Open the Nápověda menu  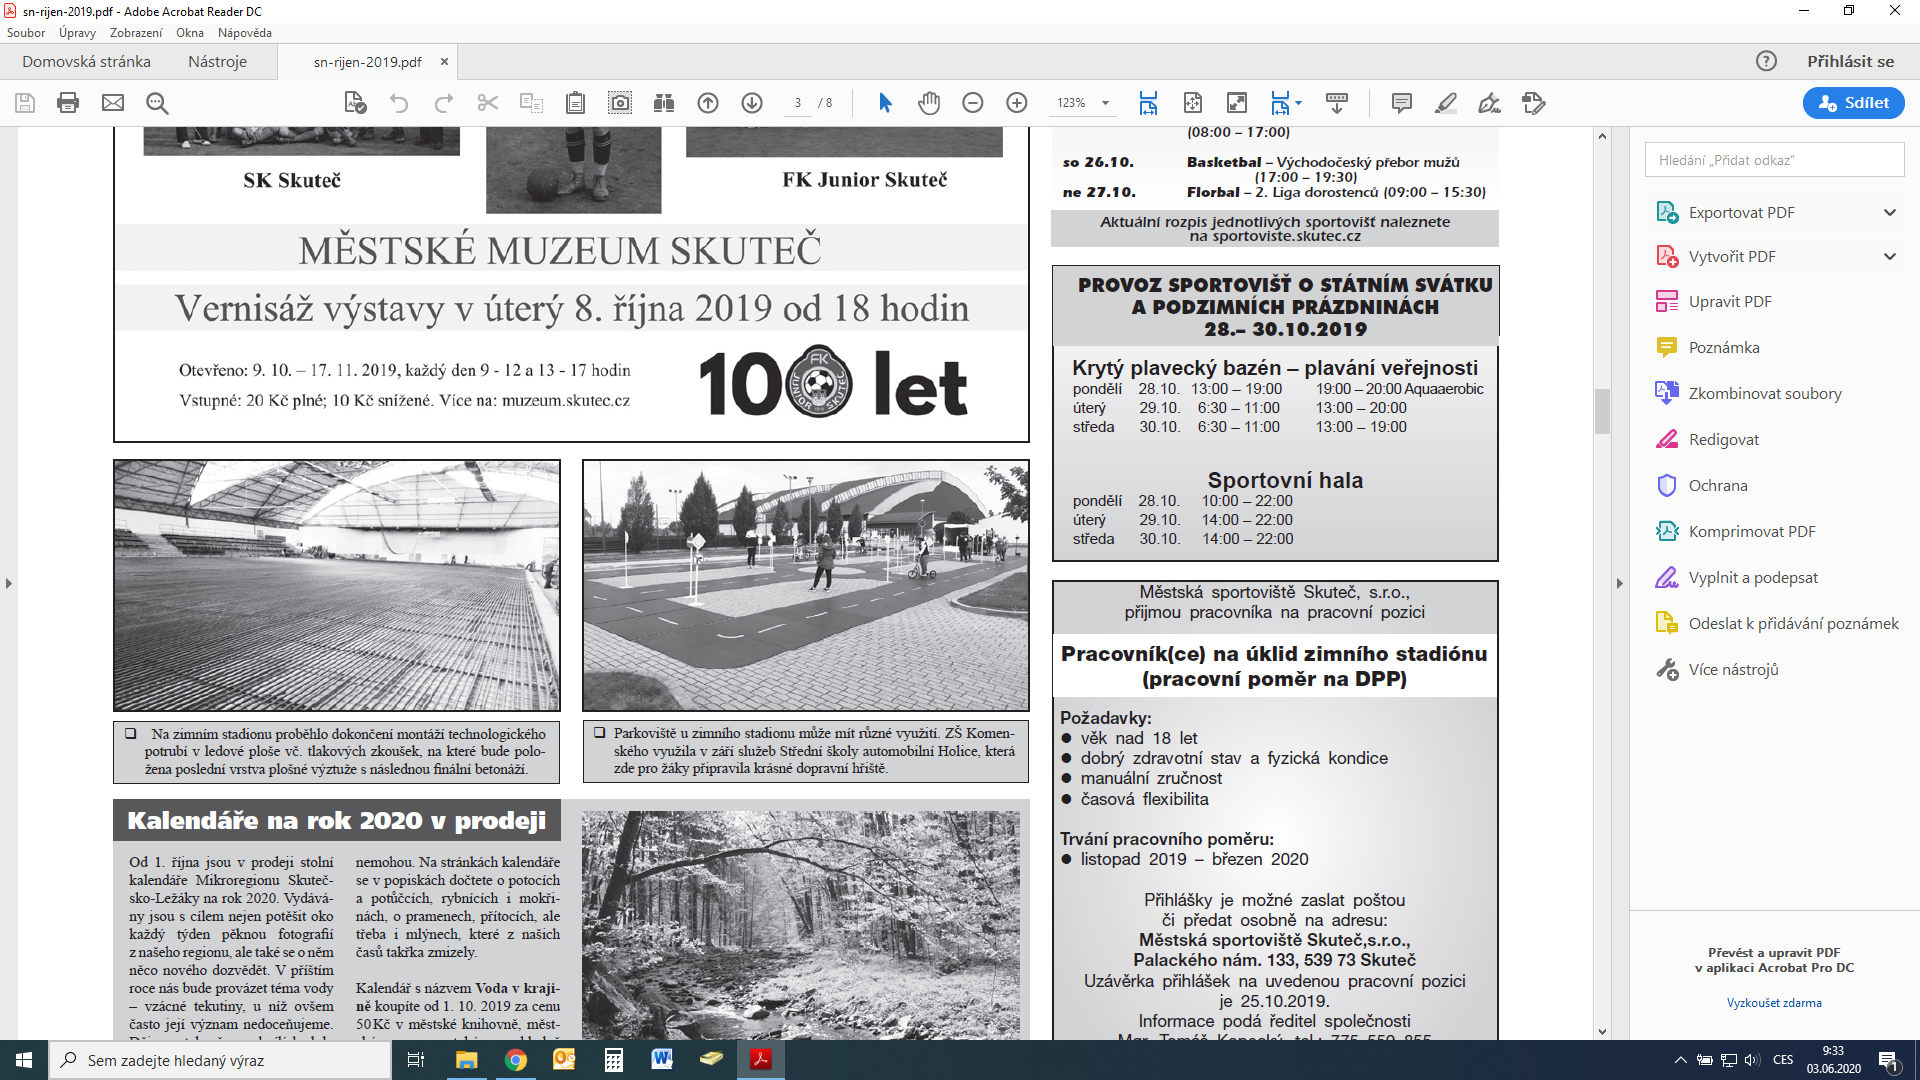tap(245, 33)
